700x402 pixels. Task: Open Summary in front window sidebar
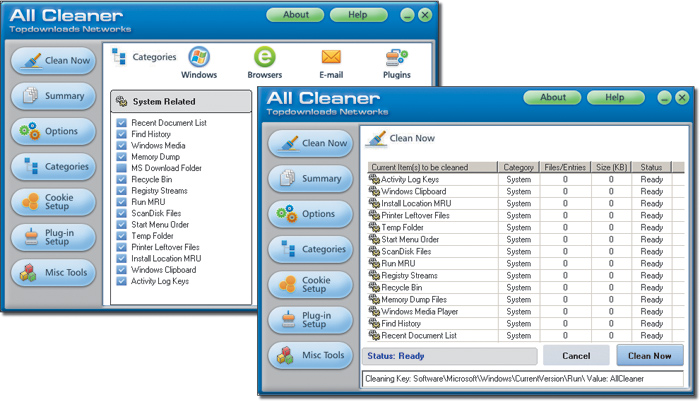311,179
